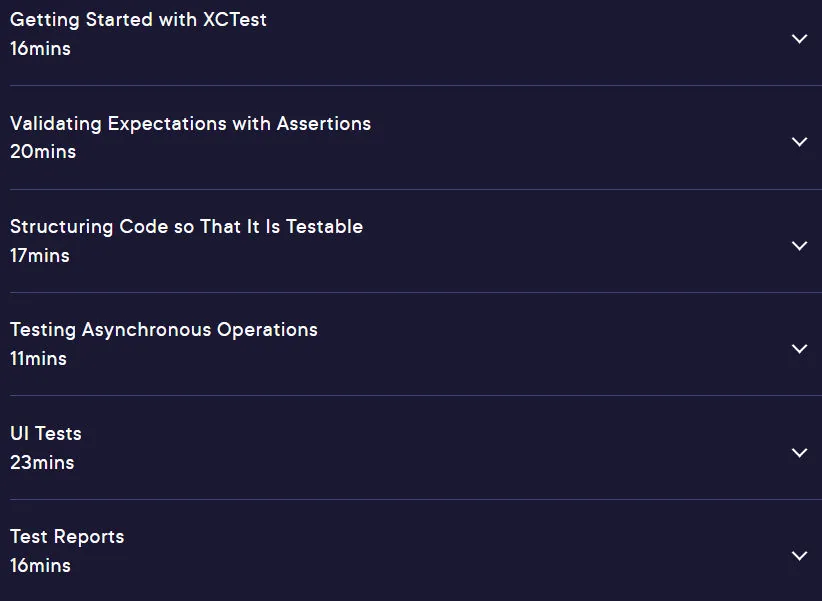822x601 pixels.
Task: Click the 11mins duration label
Action: 38,359
